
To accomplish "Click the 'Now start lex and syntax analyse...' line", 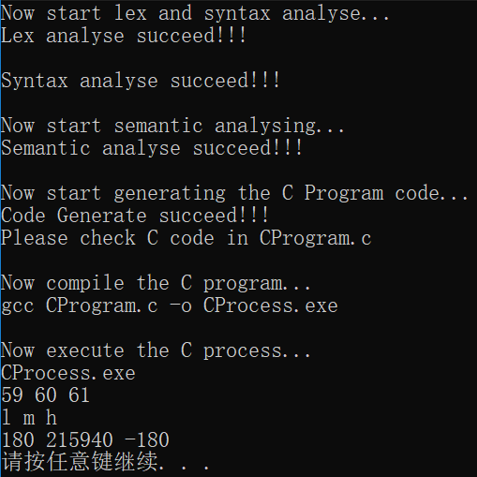I will pos(195,14).
